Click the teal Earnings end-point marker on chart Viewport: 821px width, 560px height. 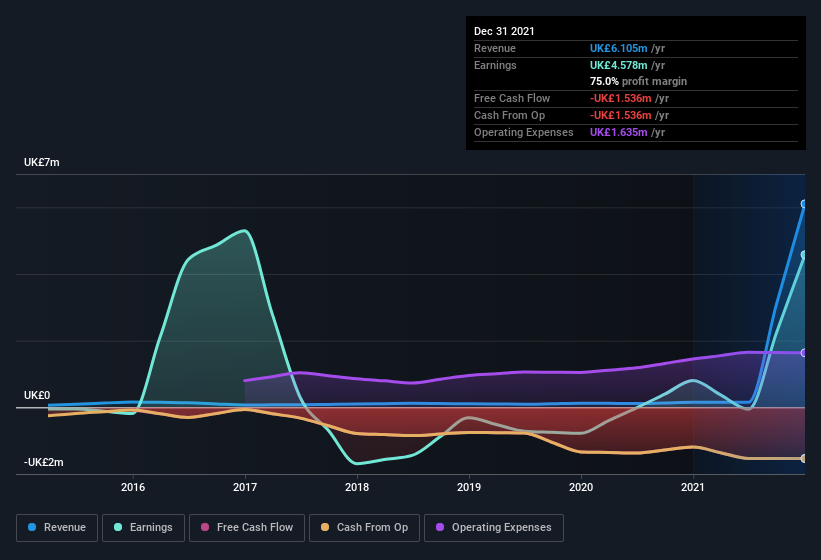(804, 255)
